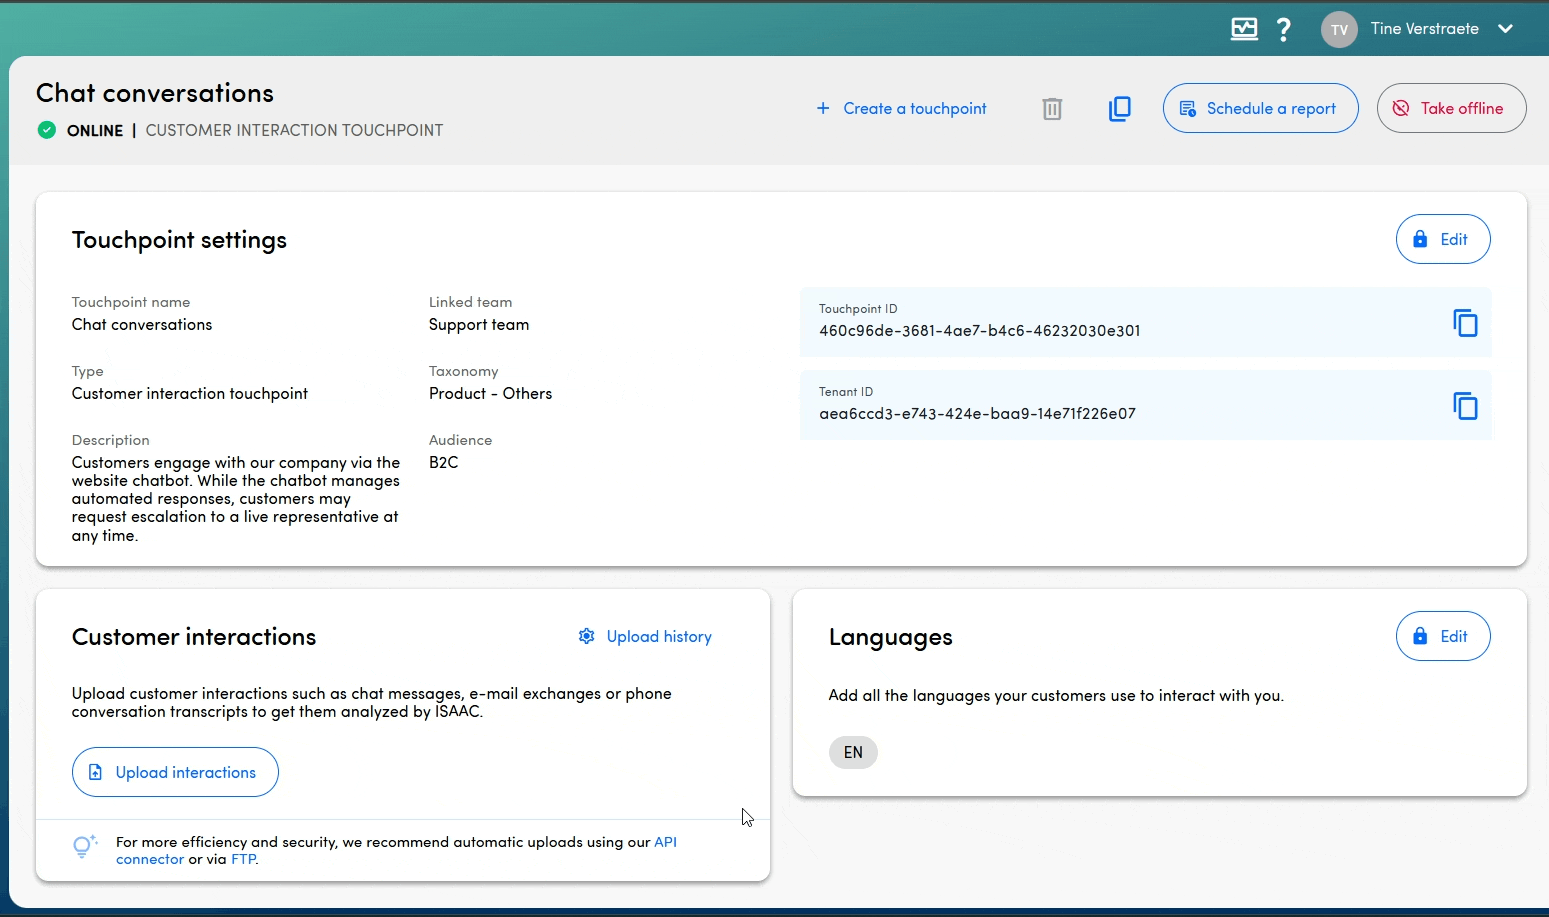The image size is (1549, 917).
Task: Open the activity monitor icon in header
Action: [x=1244, y=29]
